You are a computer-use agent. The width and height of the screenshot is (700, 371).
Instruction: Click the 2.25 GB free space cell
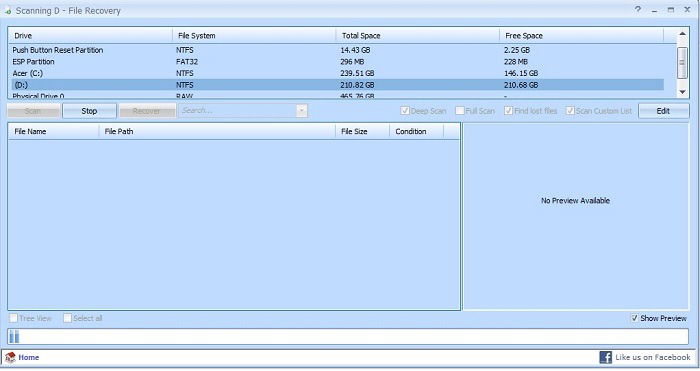(x=517, y=50)
